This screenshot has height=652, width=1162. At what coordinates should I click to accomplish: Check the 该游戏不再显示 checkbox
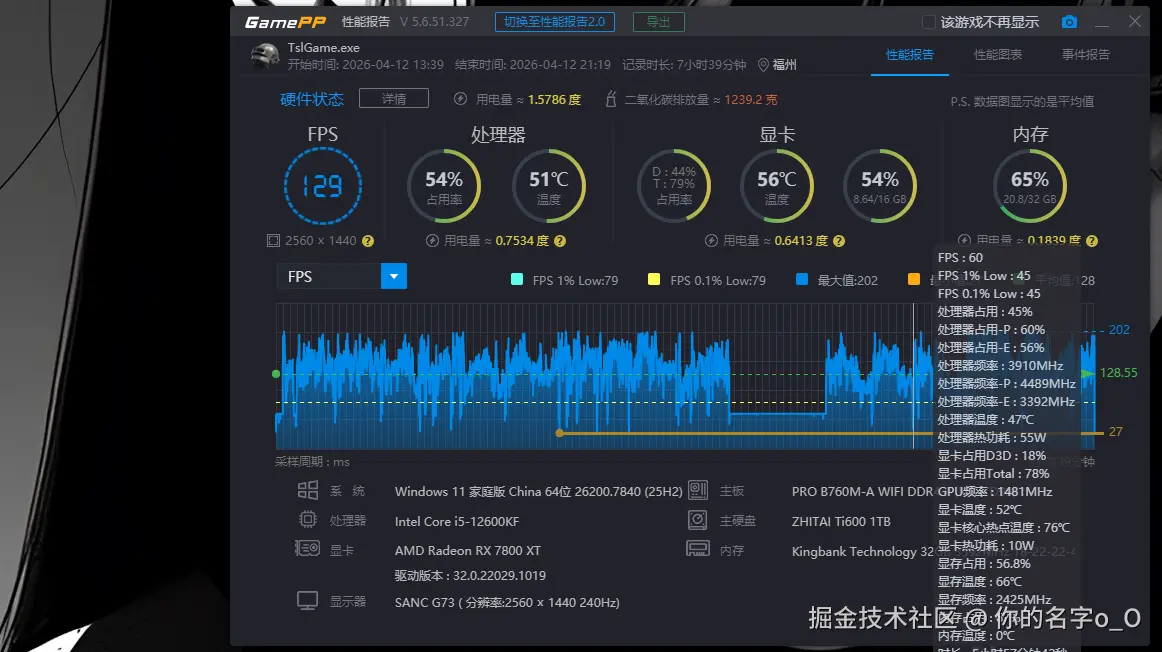(928, 22)
